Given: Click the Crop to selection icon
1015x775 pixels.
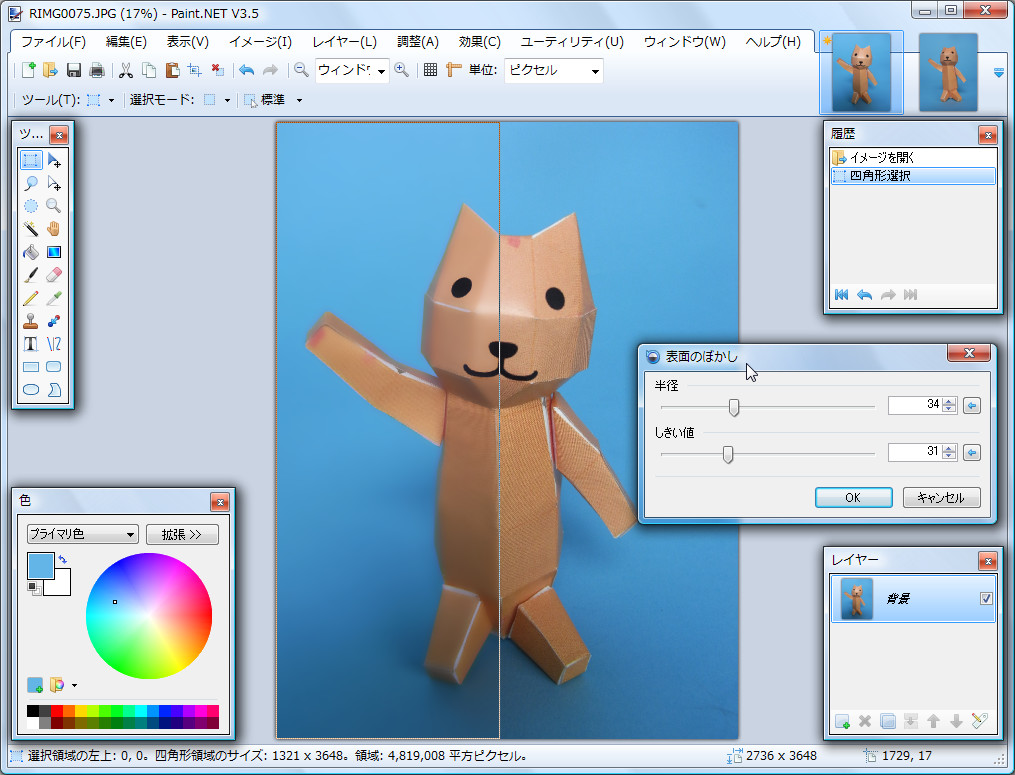Looking at the screenshot, I should tap(195, 70).
